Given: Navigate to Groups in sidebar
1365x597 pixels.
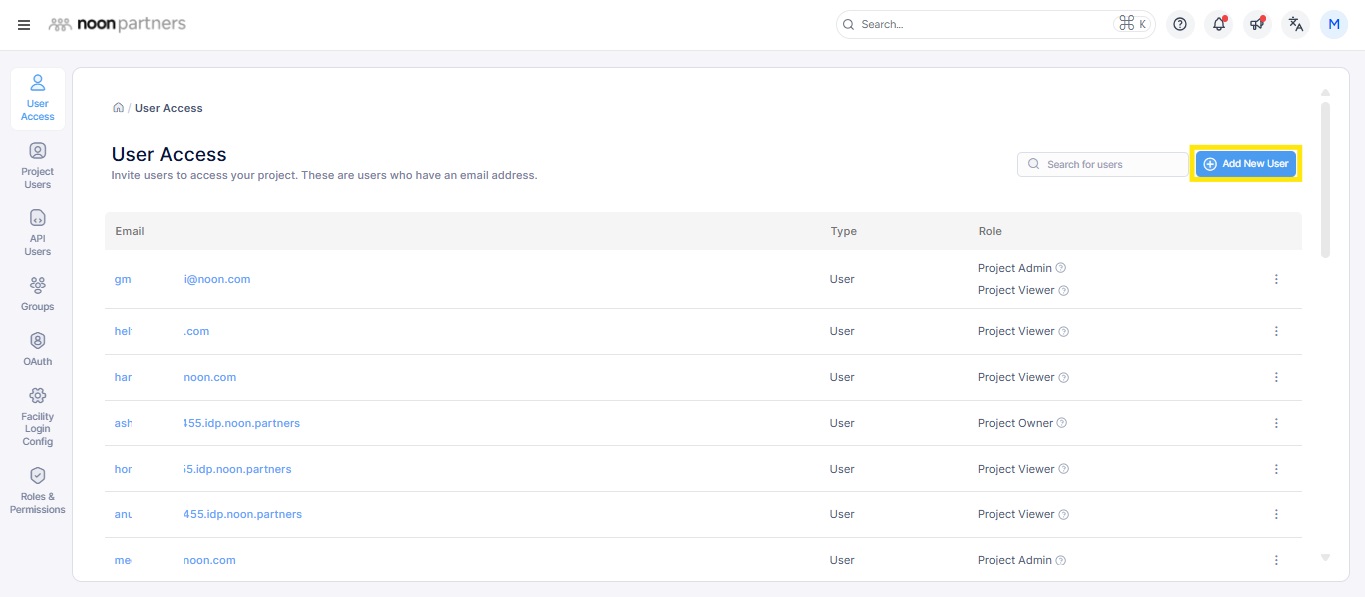Looking at the screenshot, I should coord(38,294).
